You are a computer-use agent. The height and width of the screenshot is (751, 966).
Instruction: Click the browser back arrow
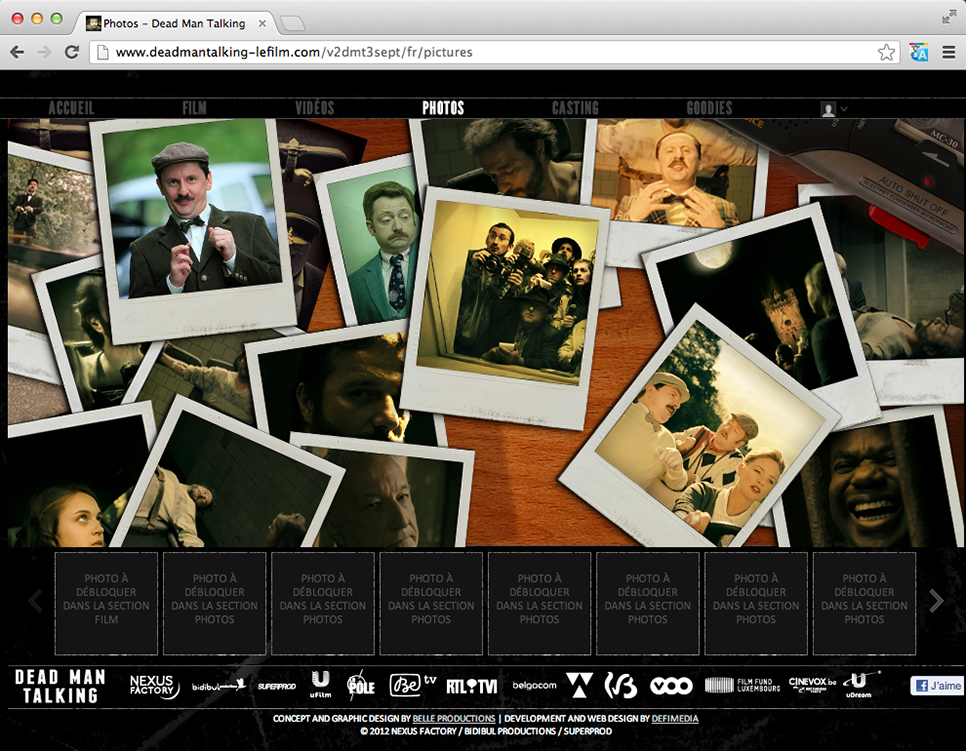point(17,52)
